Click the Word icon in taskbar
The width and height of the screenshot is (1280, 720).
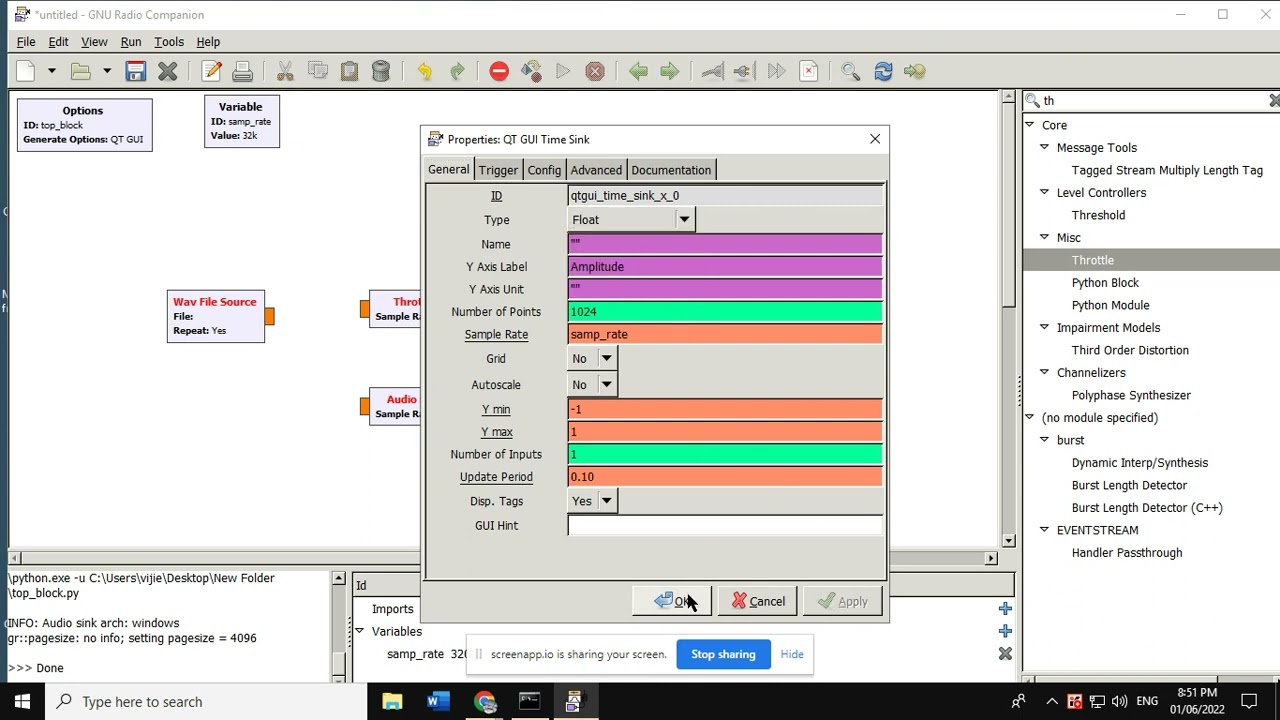[x=437, y=702]
